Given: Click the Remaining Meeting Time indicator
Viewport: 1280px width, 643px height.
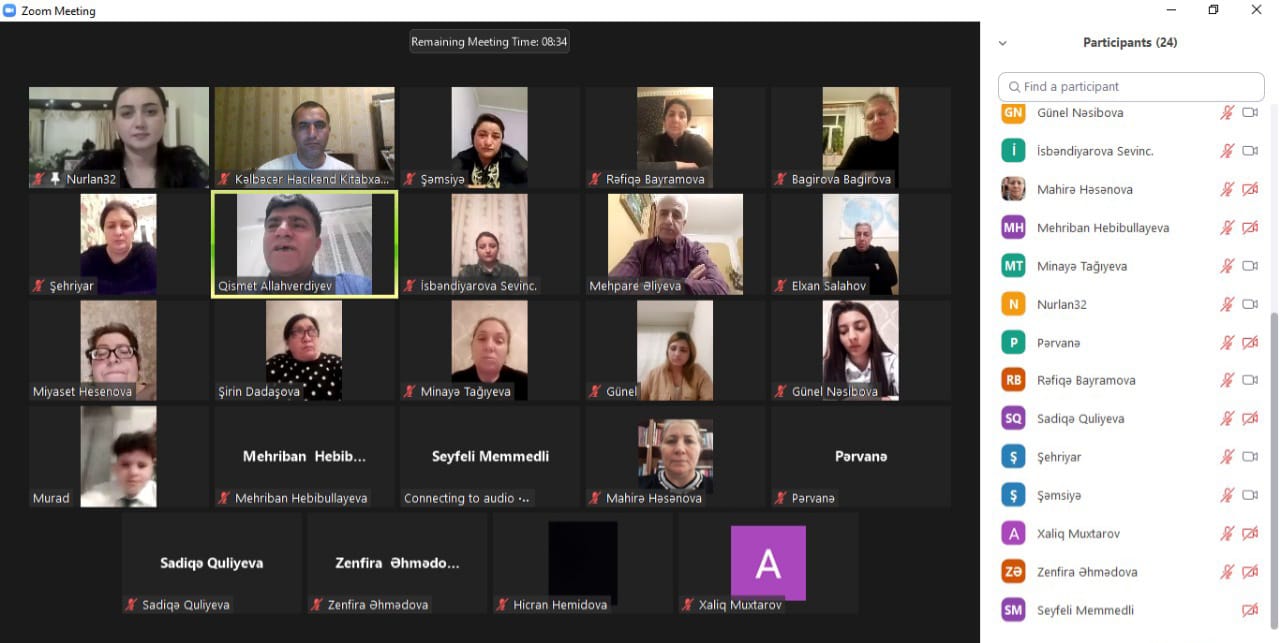Looking at the screenshot, I should click(489, 42).
